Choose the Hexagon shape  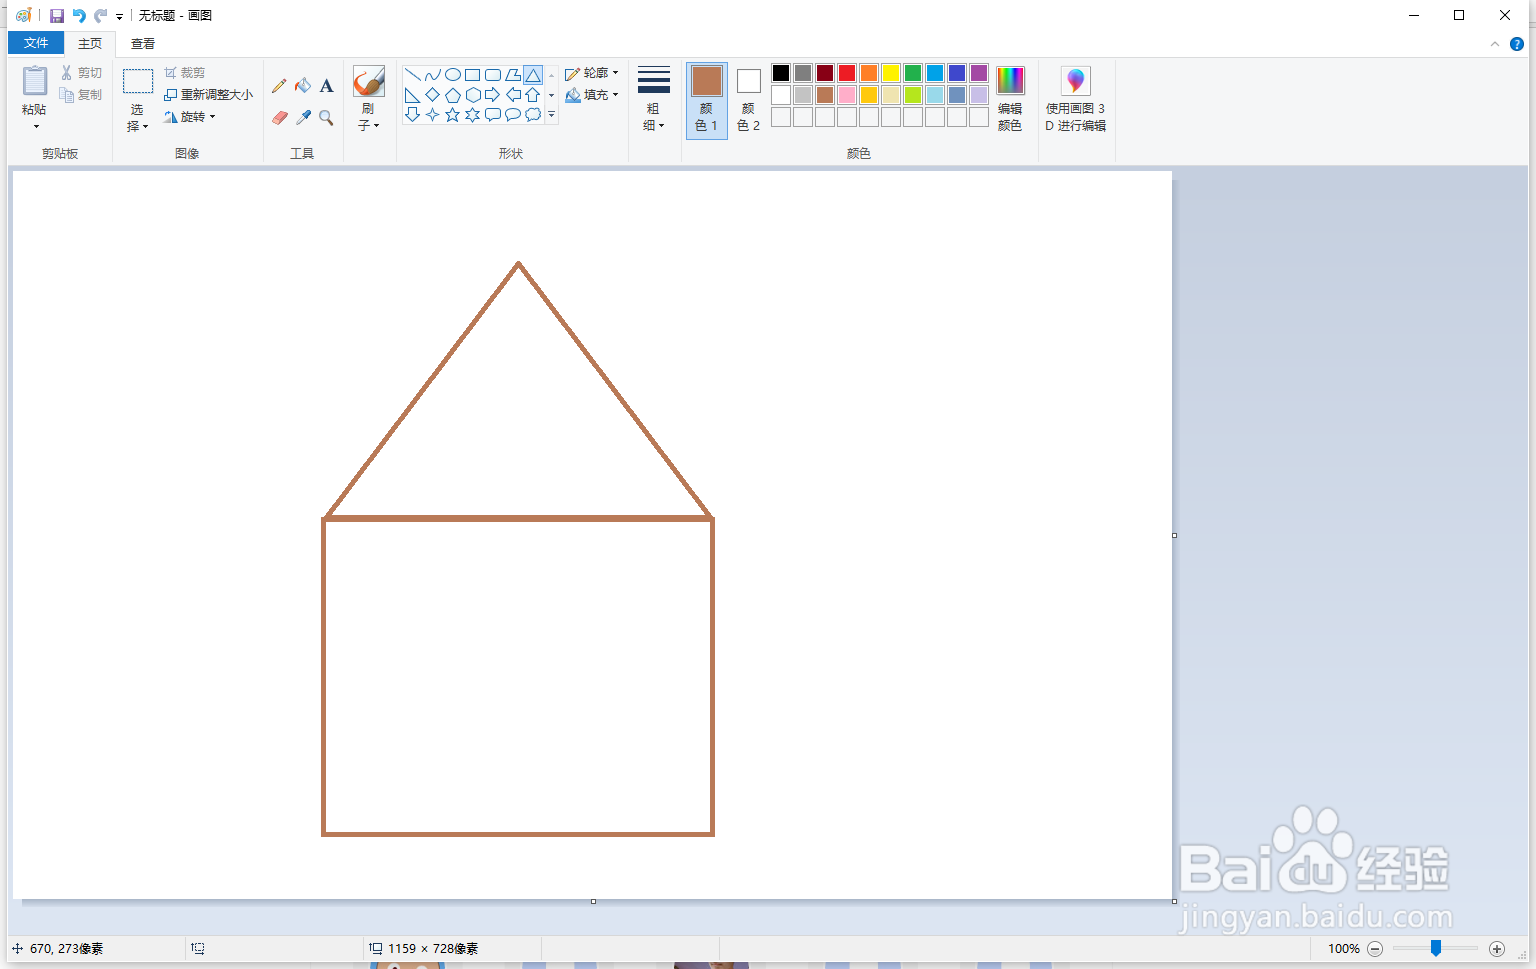(x=472, y=95)
